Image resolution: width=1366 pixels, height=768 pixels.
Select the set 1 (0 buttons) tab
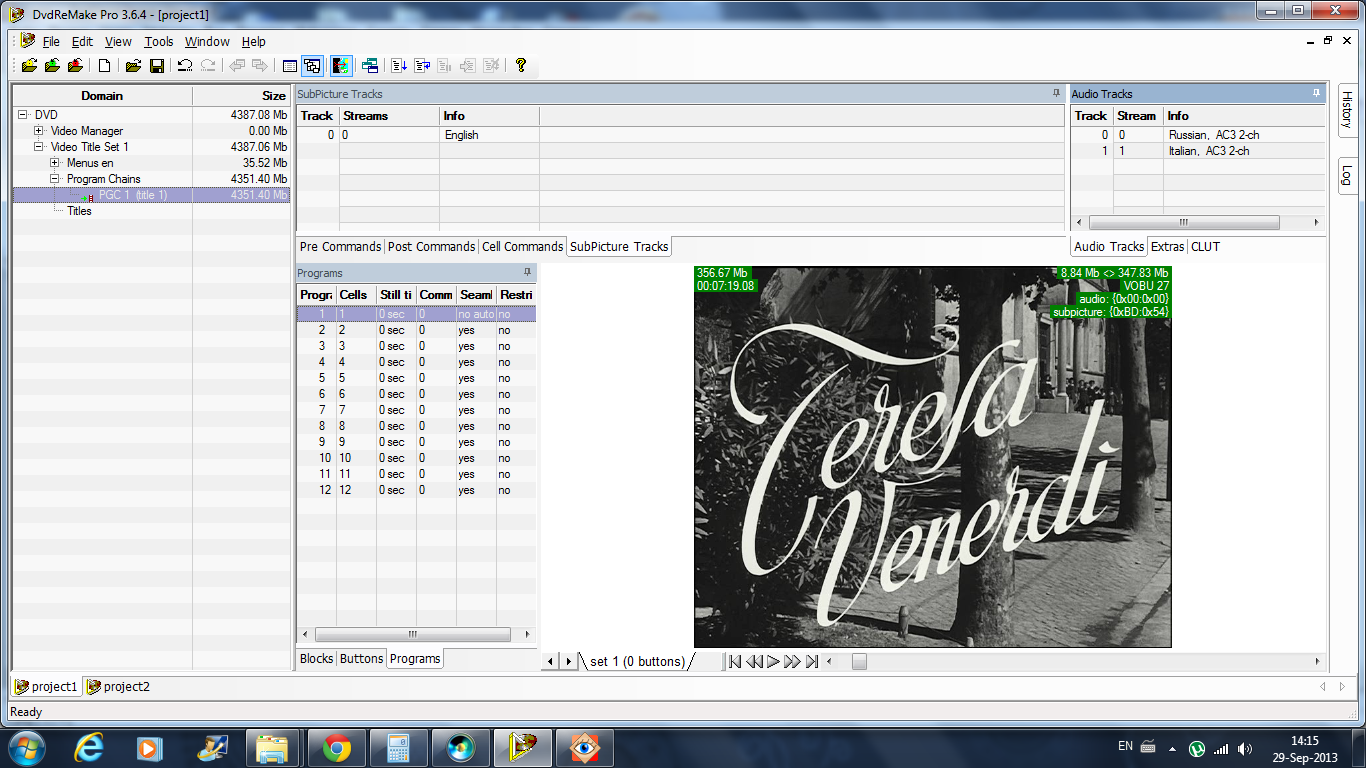[x=636, y=661]
